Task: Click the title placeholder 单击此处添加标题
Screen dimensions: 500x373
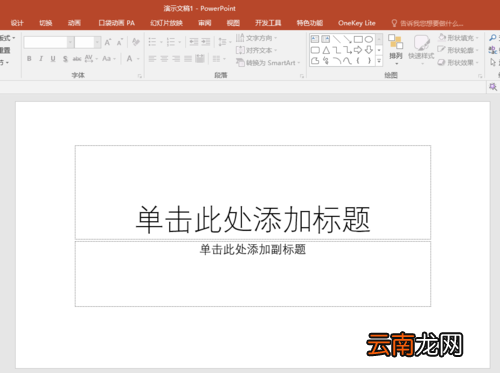Action: coord(253,220)
